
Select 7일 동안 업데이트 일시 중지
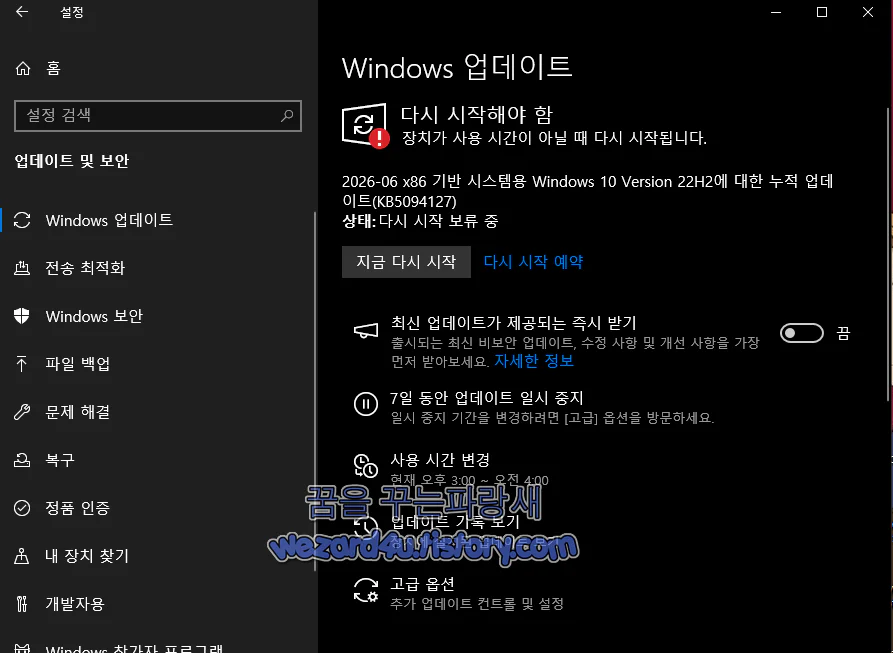[486, 398]
